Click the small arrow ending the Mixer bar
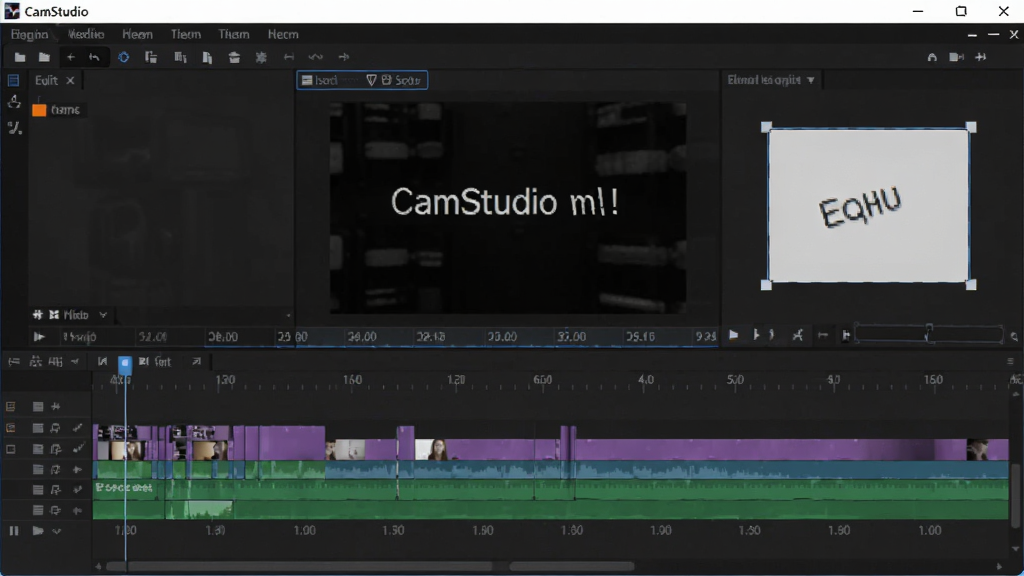 click(288, 315)
